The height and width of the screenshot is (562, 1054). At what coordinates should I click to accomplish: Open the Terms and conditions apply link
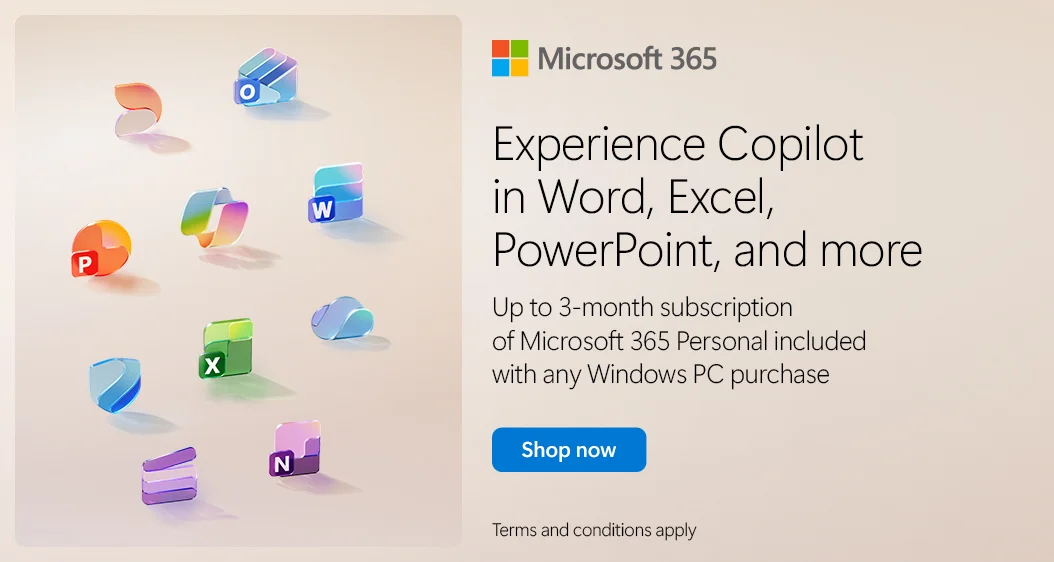594,530
